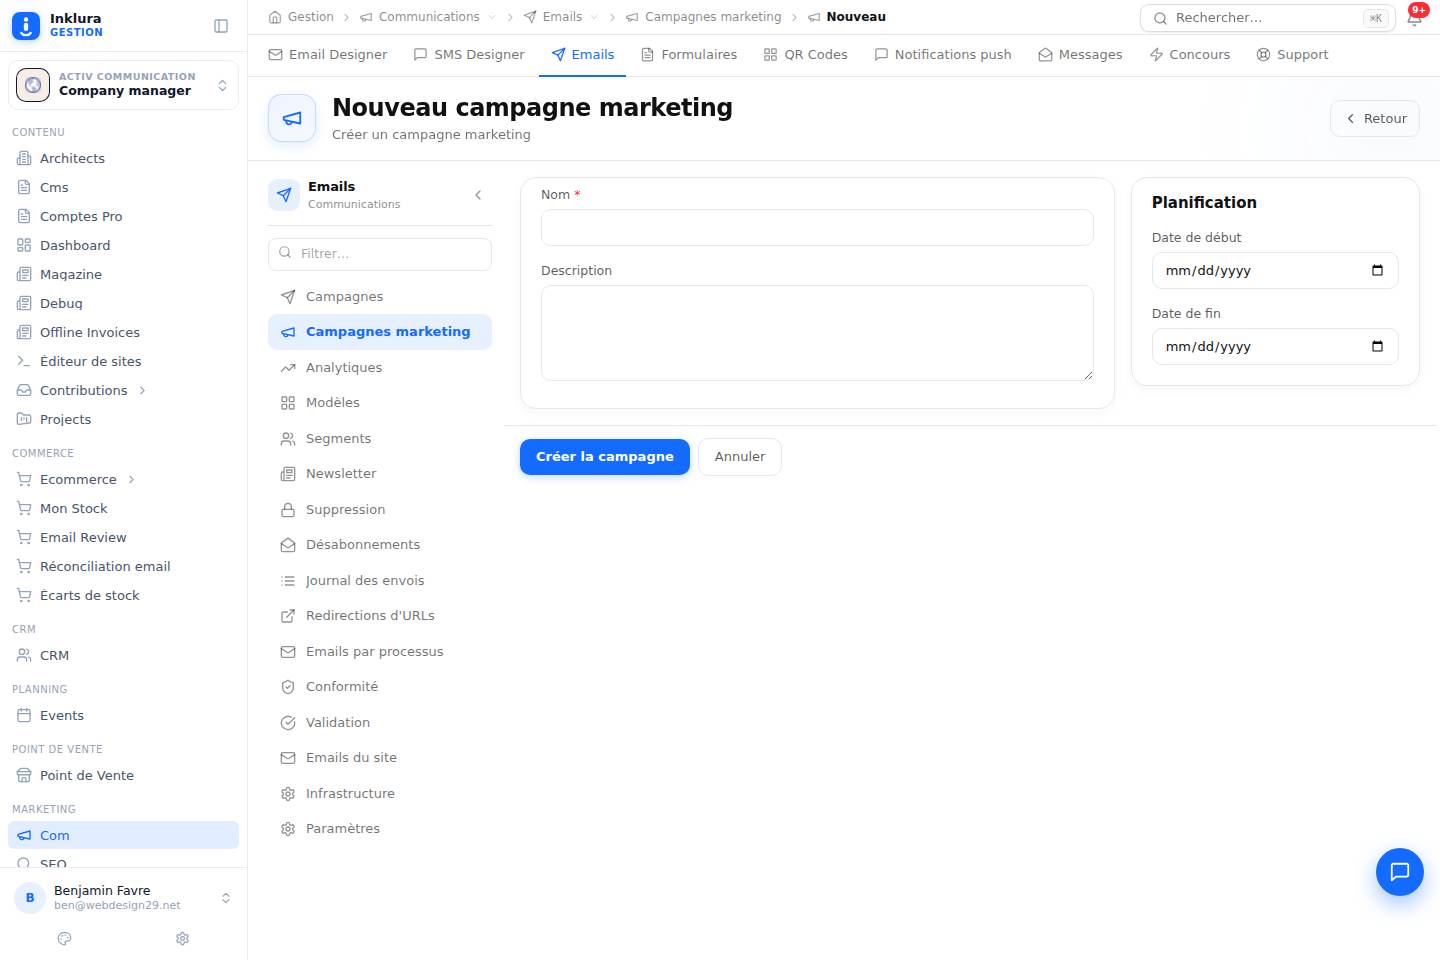The image size is (1440, 960).
Task: Open the settings gear near user profile
Action: point(182,938)
